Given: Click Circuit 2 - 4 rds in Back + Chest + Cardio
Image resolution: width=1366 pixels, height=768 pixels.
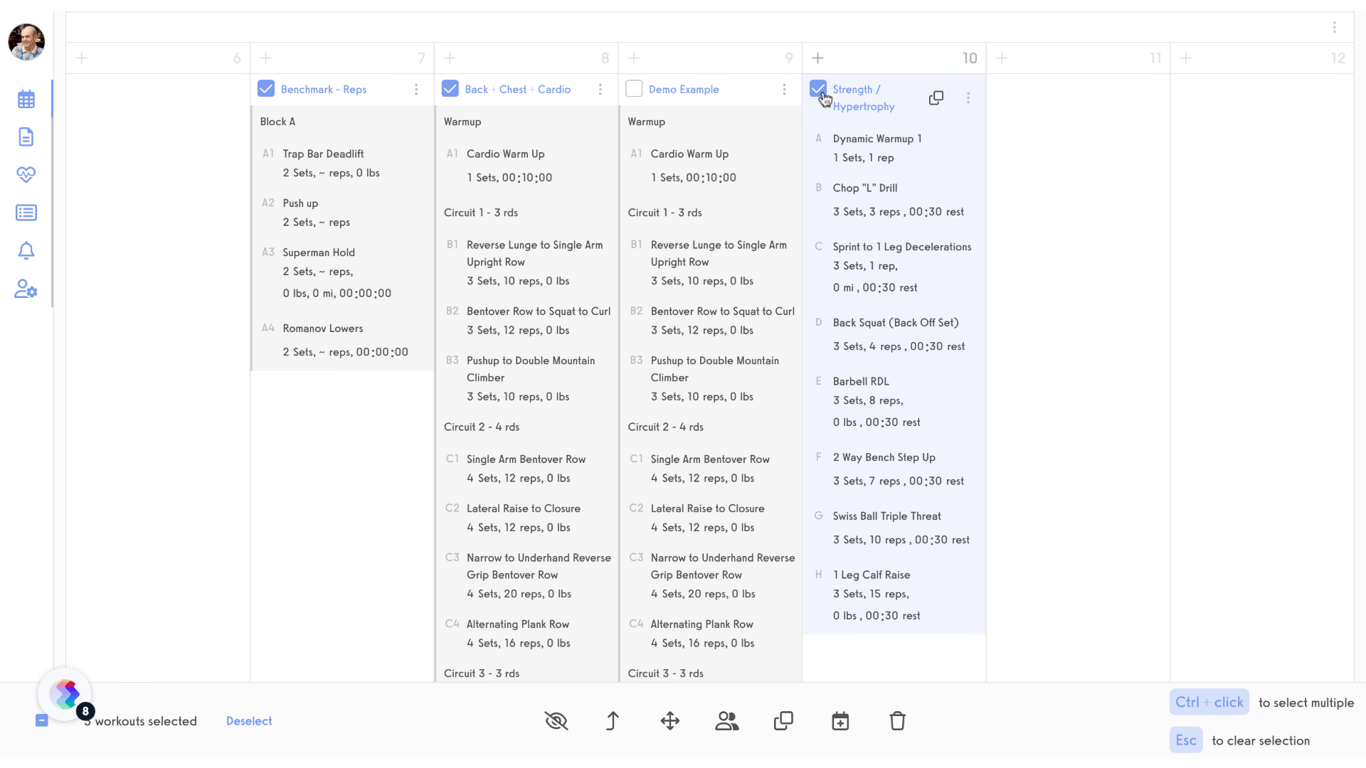Looking at the screenshot, I should tap(481, 427).
